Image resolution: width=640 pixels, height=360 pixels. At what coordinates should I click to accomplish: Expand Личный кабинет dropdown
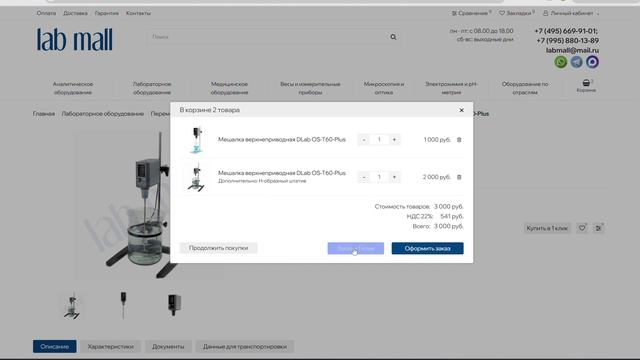click(x=571, y=13)
